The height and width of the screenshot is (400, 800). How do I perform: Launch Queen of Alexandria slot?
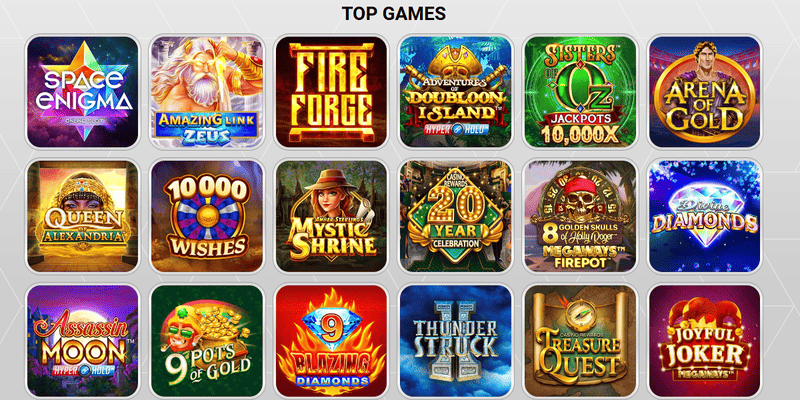click(82, 216)
